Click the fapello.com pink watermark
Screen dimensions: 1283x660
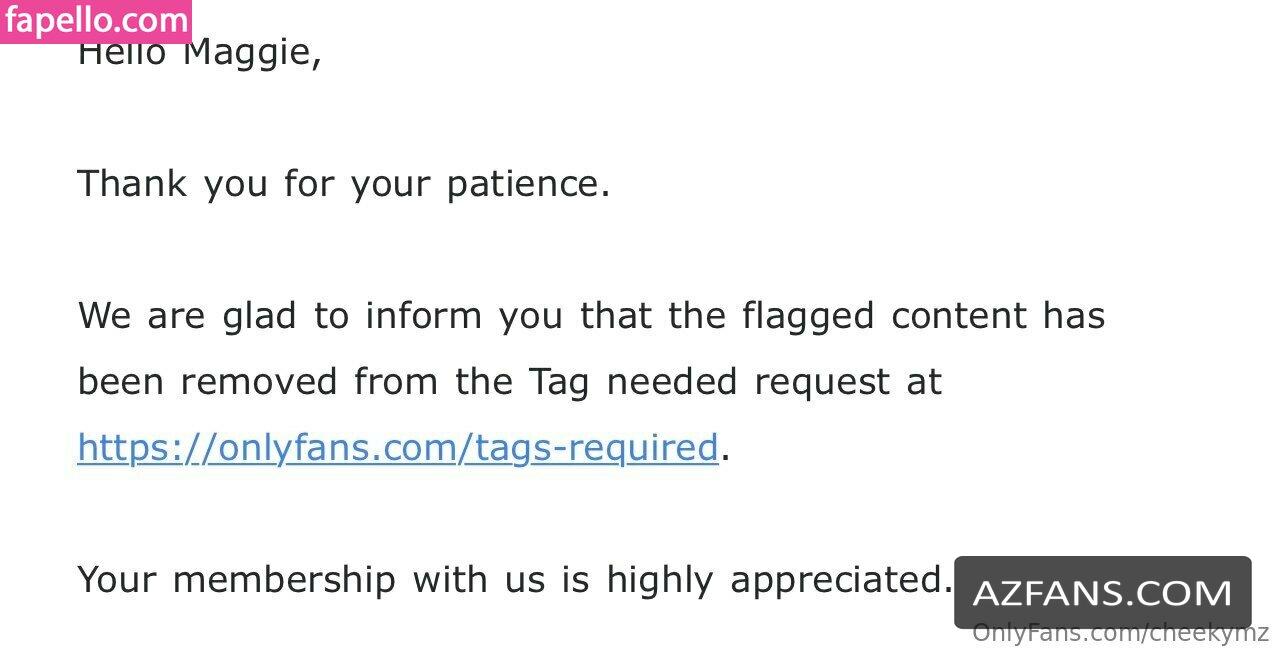pyautogui.click(x=96, y=20)
